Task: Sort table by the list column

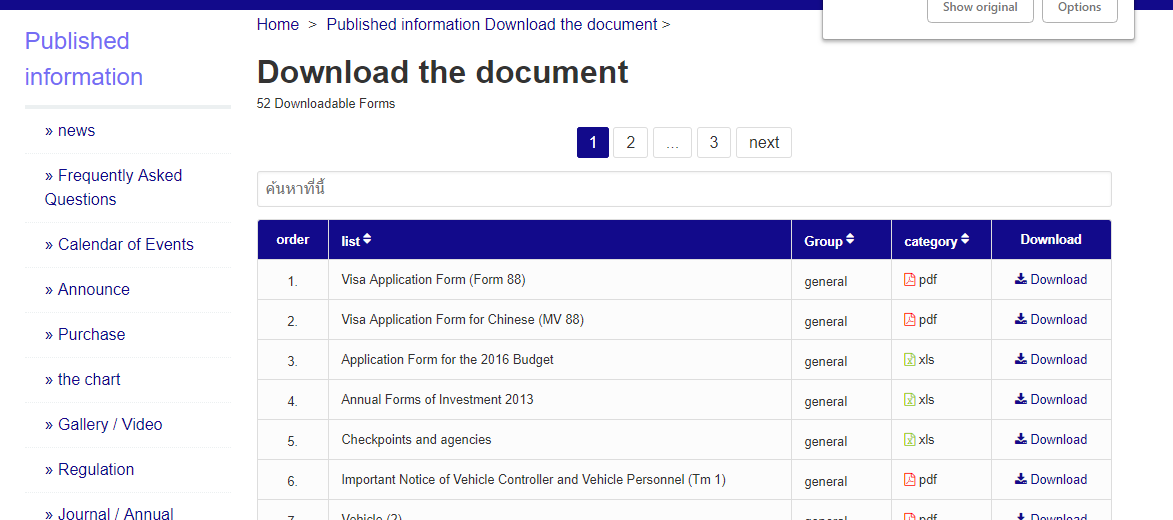Action: pyautogui.click(x=356, y=240)
